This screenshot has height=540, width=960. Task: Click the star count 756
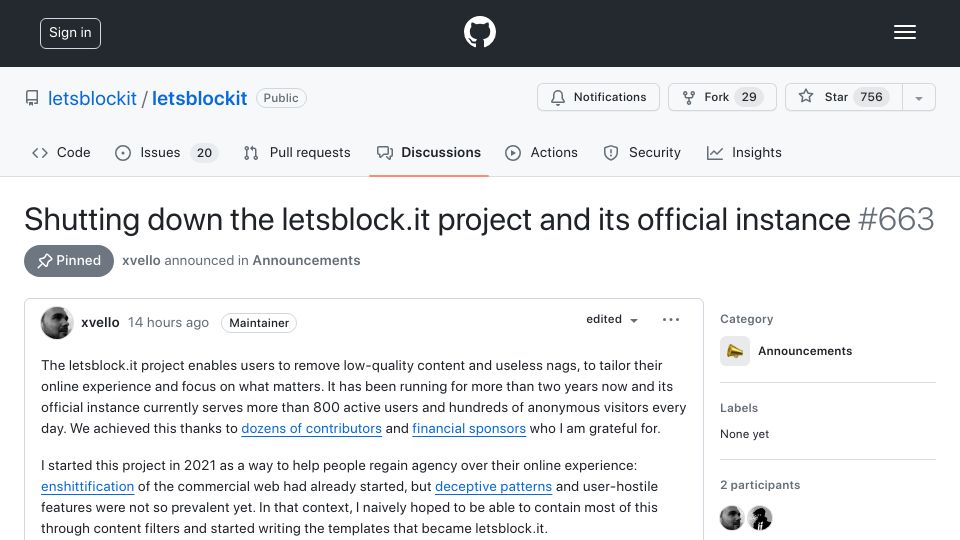[871, 97]
